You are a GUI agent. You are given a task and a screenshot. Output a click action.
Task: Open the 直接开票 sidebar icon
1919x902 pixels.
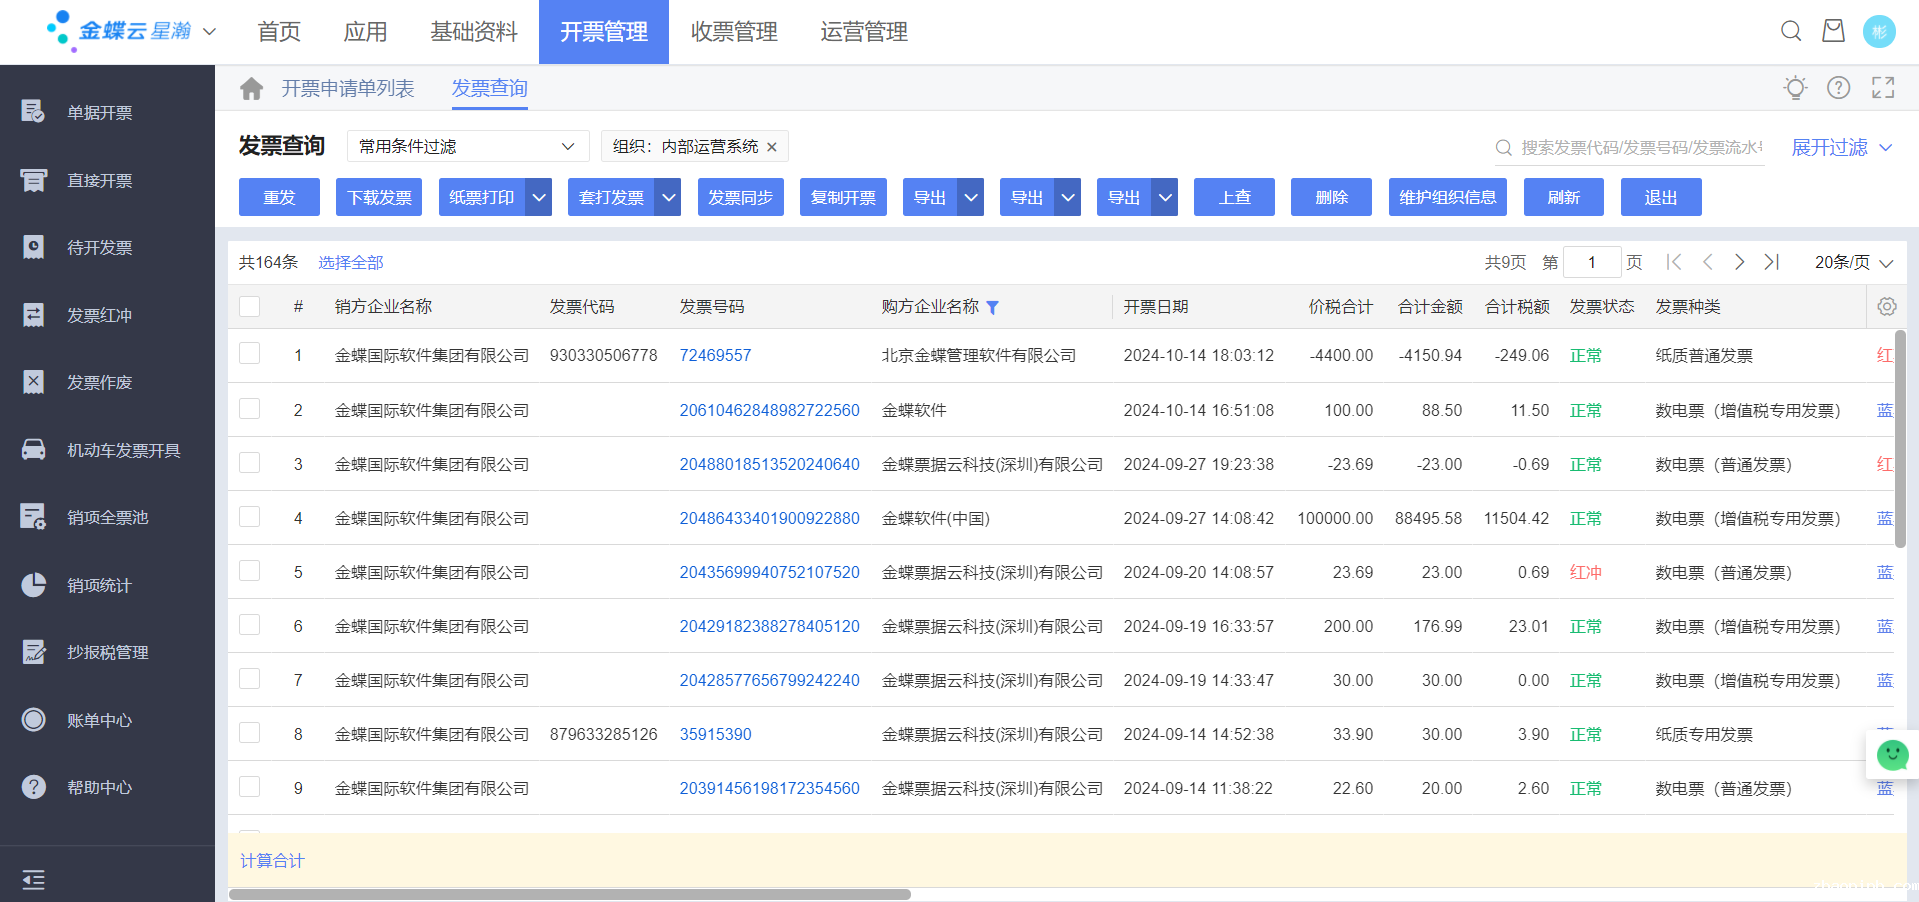click(33, 180)
